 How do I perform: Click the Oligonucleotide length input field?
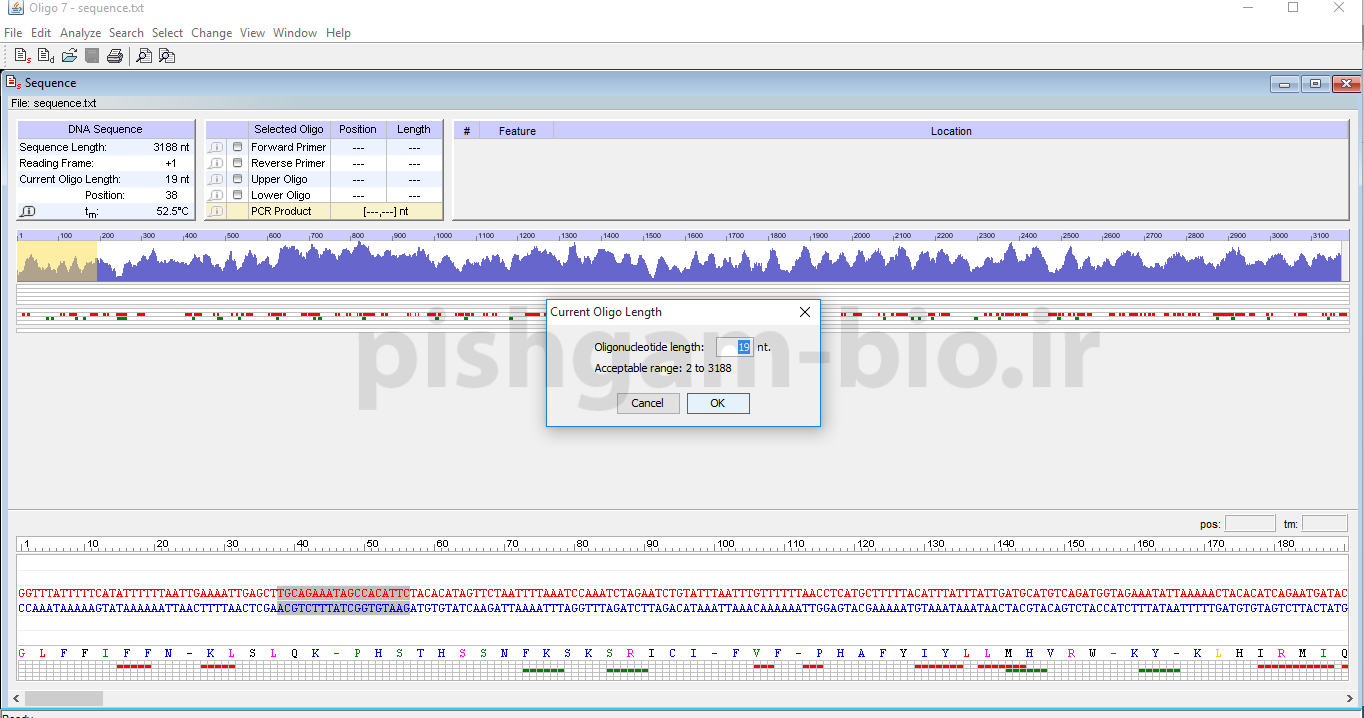coord(734,347)
